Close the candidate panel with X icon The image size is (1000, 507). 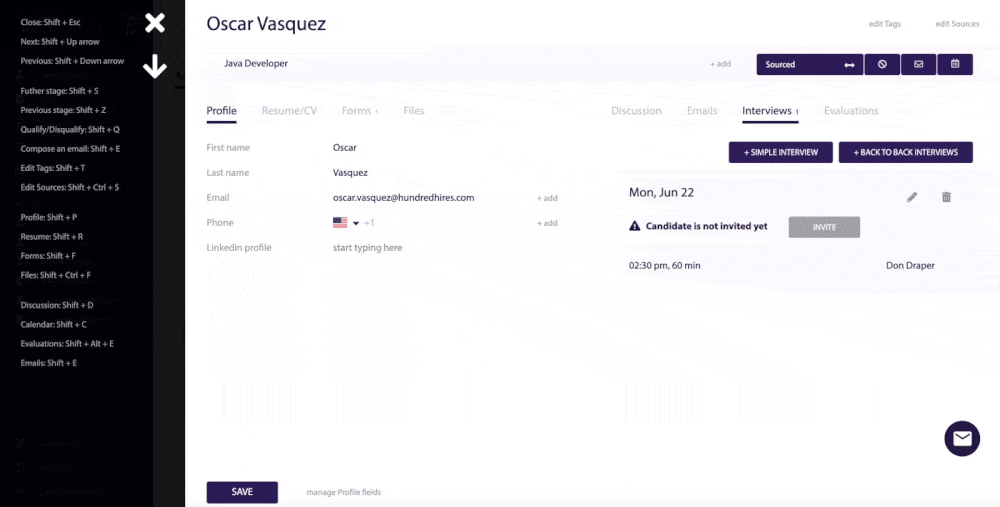pos(154,23)
